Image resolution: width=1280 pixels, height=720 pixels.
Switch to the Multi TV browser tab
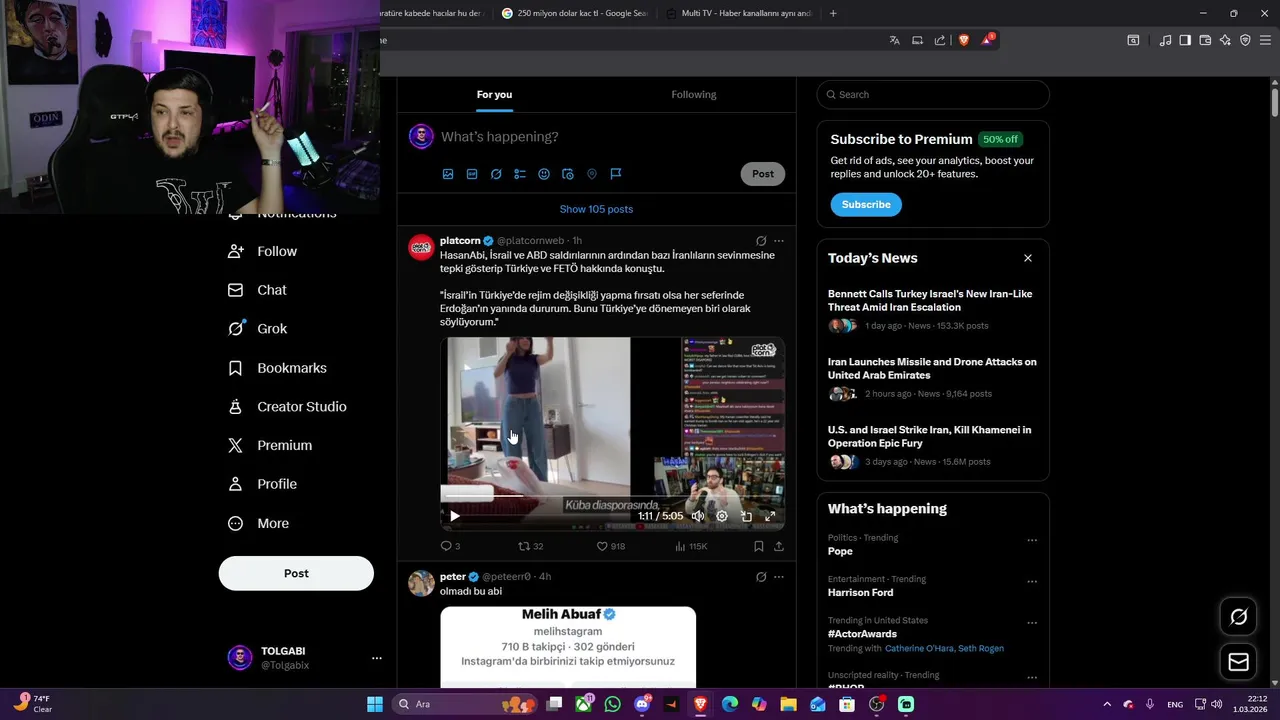(740, 13)
